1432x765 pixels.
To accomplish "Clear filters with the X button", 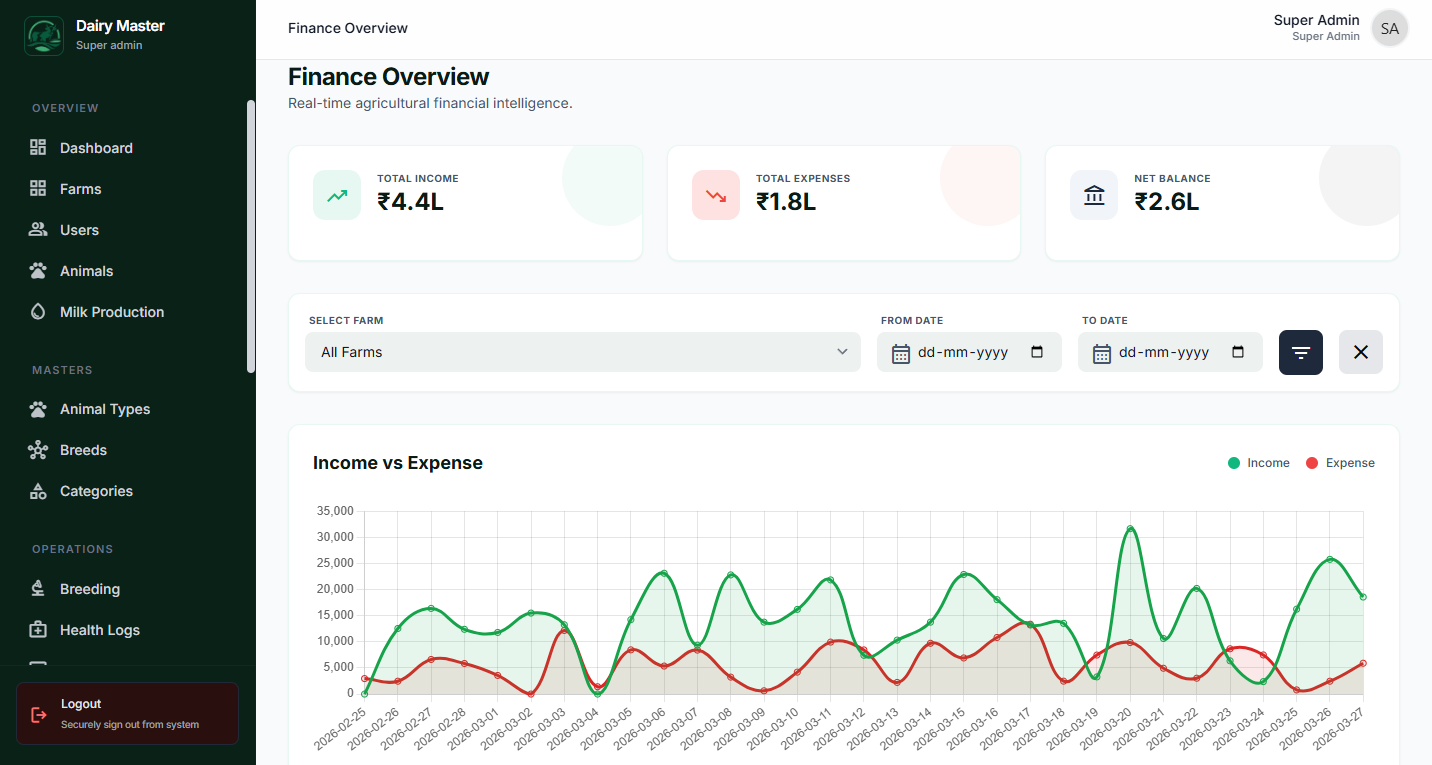I will pyautogui.click(x=1360, y=352).
